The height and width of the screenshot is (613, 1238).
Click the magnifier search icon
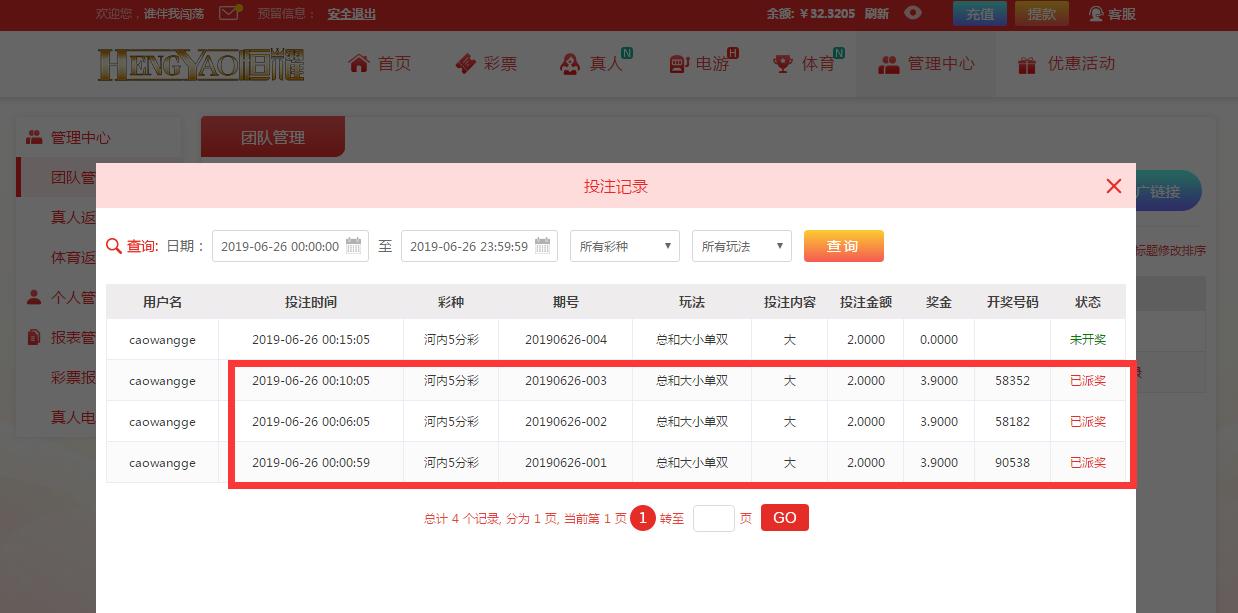coord(114,246)
